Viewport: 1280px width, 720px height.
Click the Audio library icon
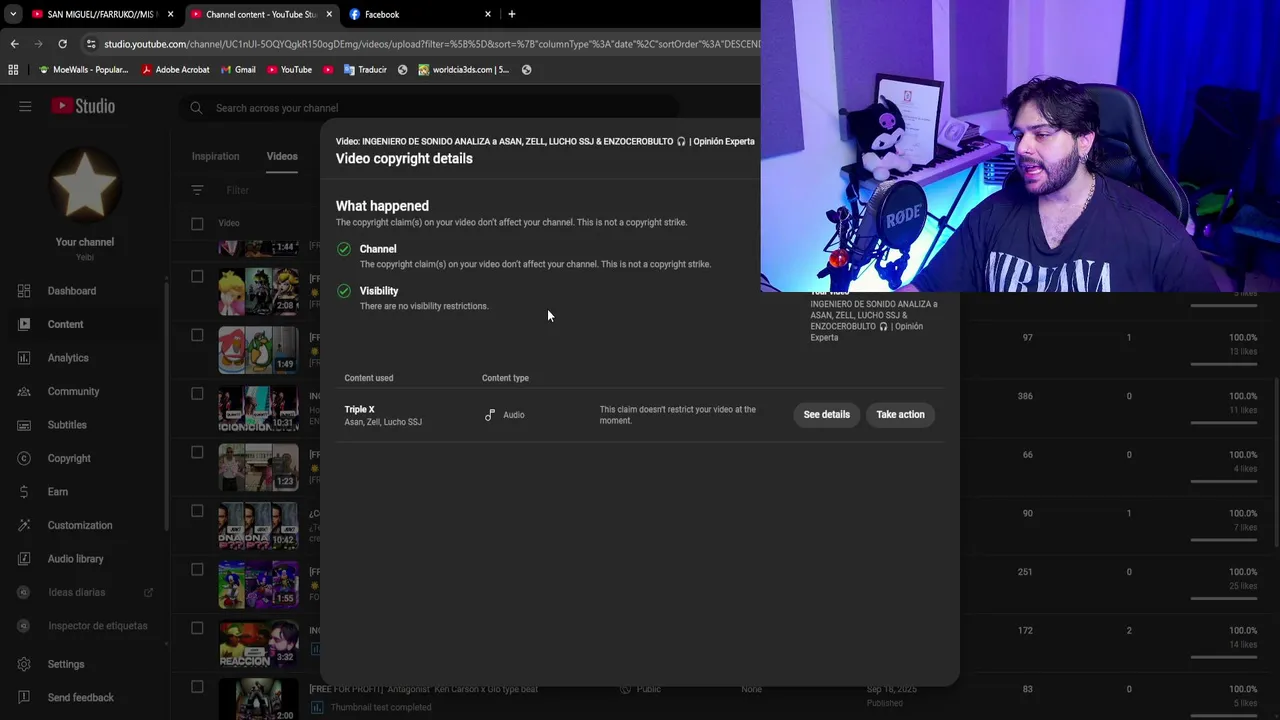24,559
